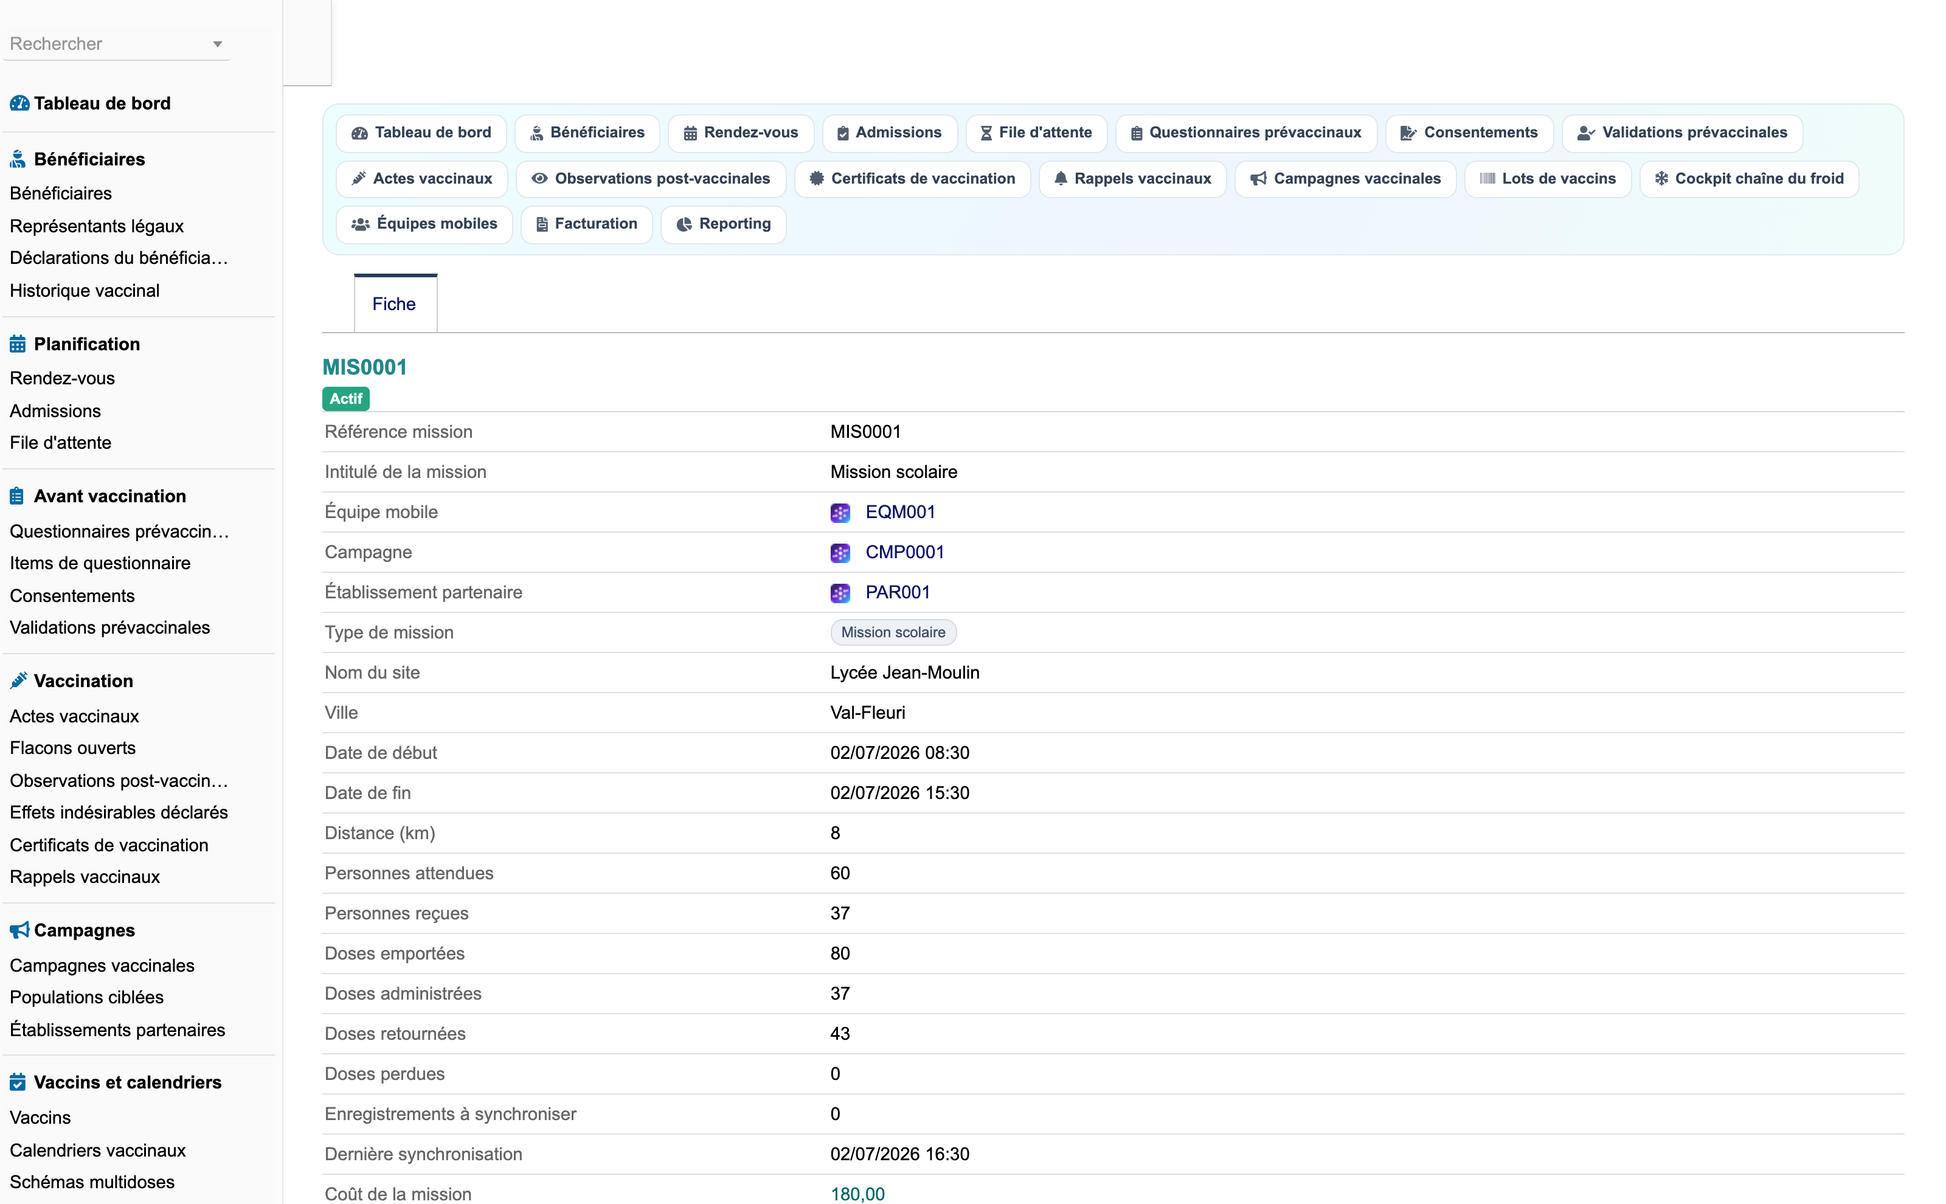The image size is (1946, 1204).
Task: Click the Mission scolaire type badge
Action: tap(893, 632)
